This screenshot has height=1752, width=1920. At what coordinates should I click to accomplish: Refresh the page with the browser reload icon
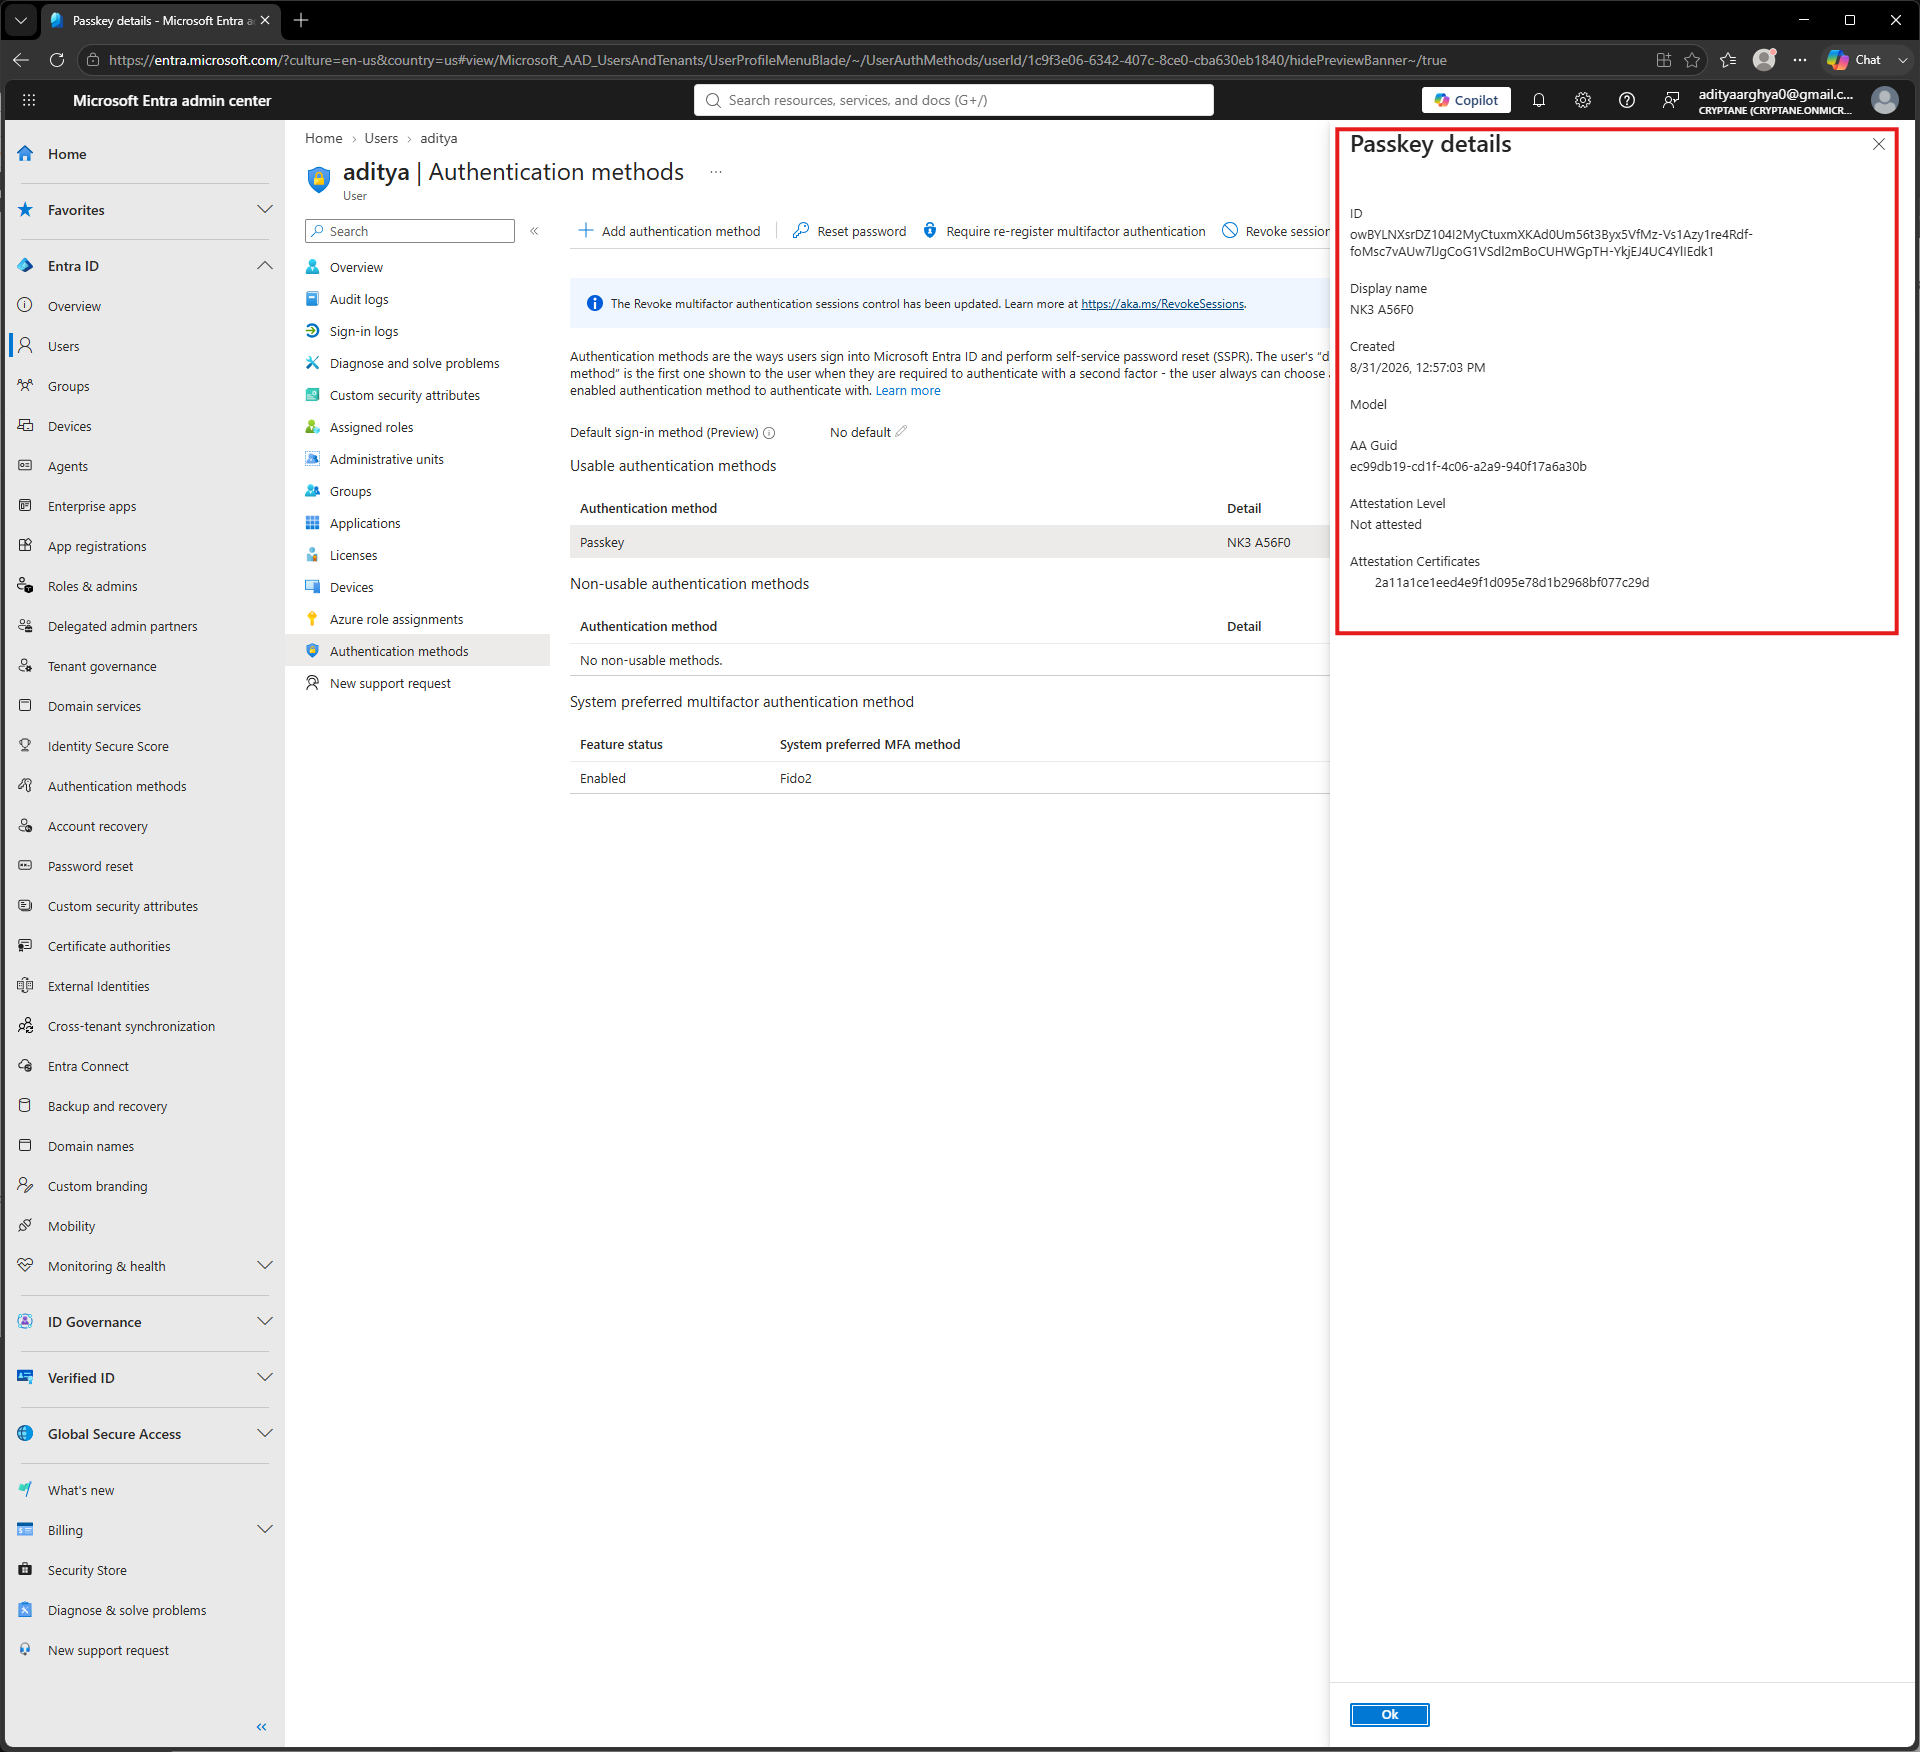57,60
